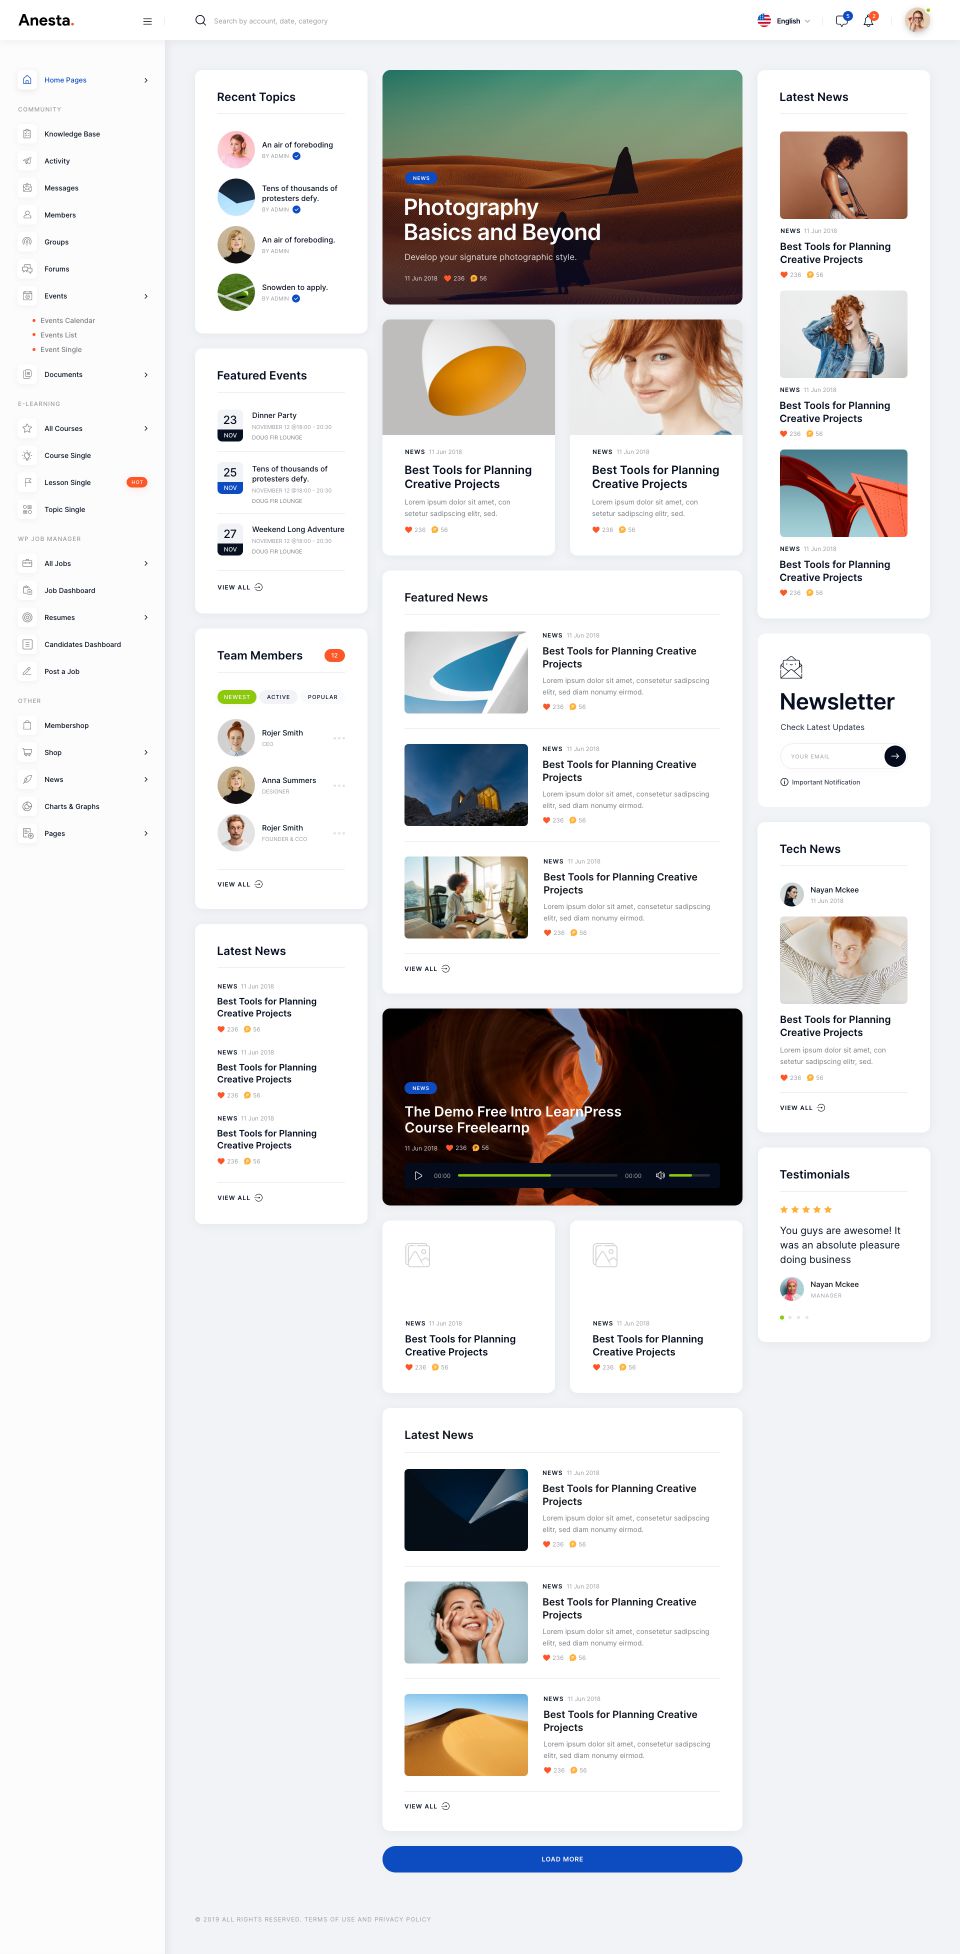Select the Popular filter in Team Members
960x1954 pixels.
pyautogui.click(x=322, y=697)
